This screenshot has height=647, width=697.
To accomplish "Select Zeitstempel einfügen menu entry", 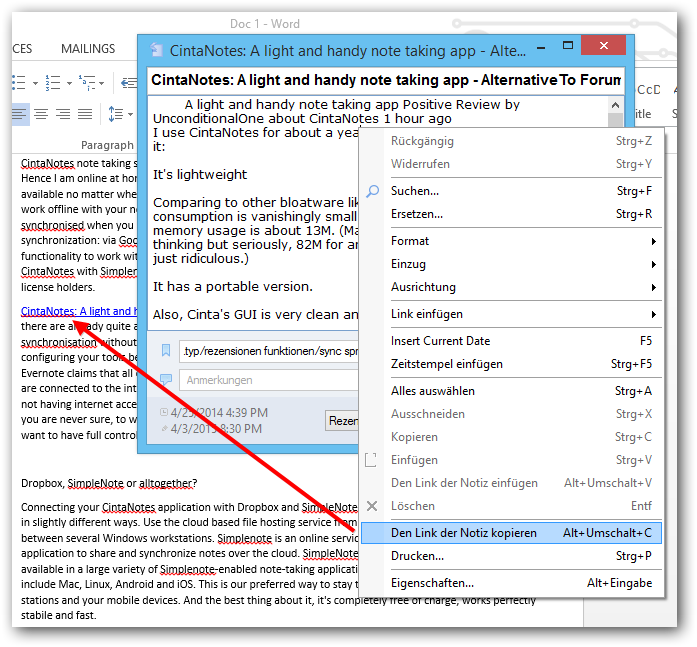I will point(511,364).
